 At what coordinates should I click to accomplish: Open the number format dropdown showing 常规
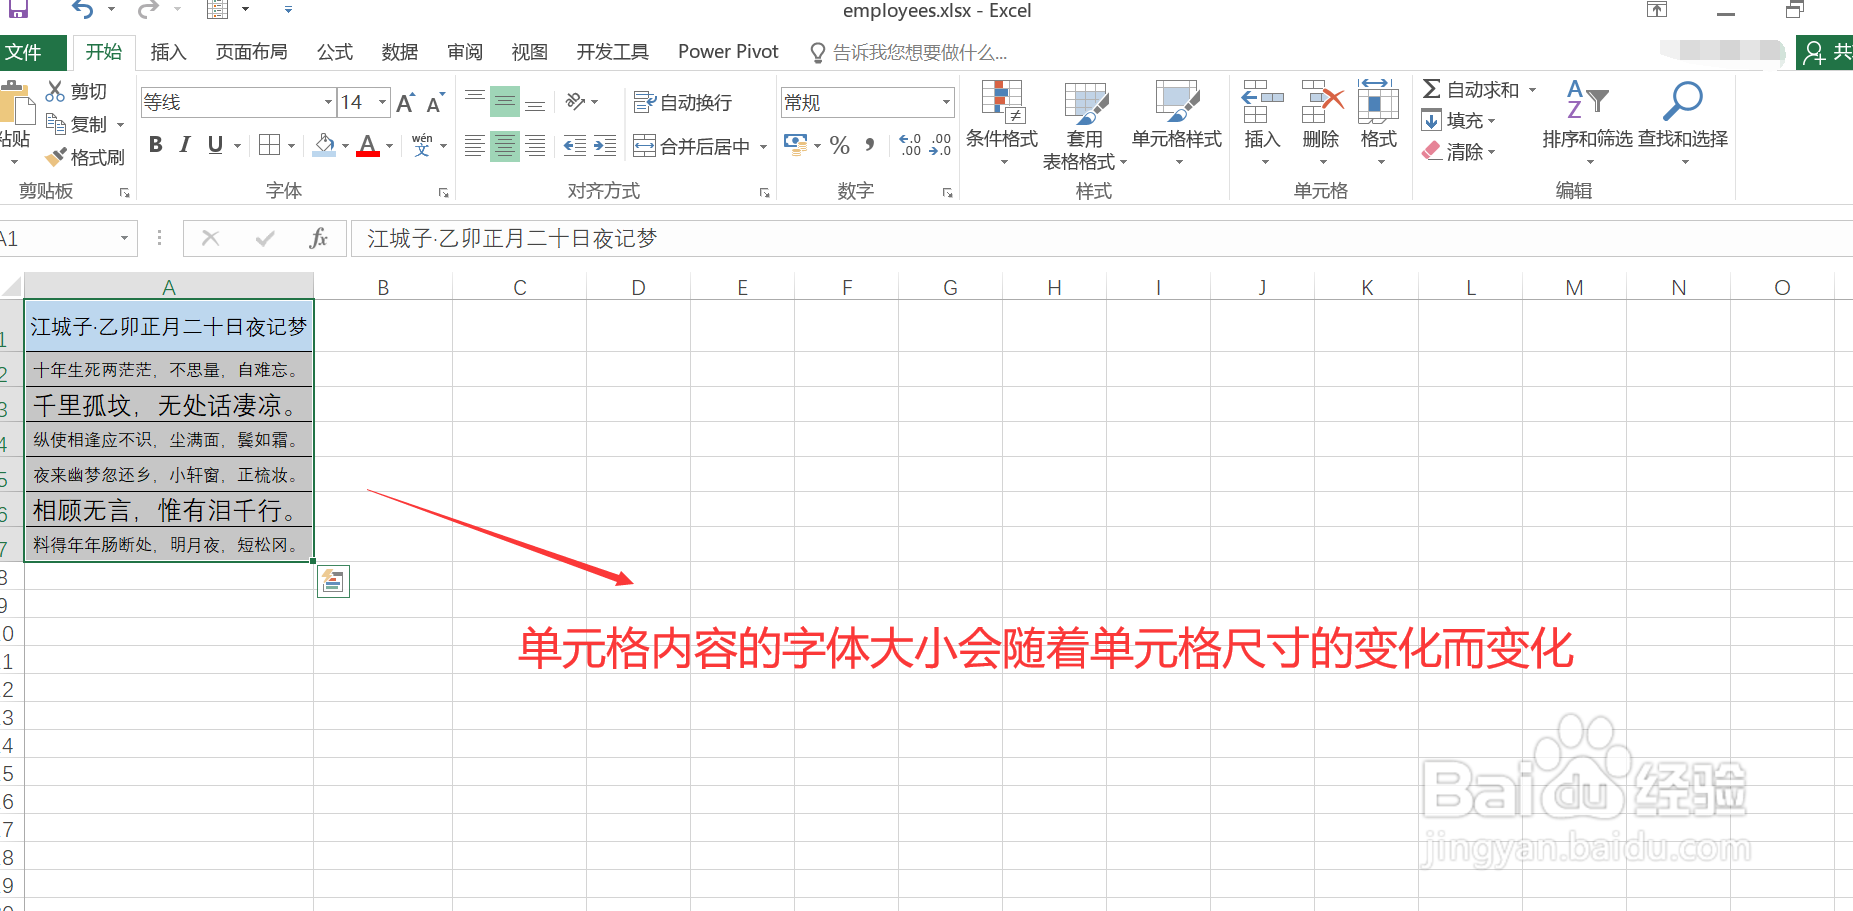point(945,101)
